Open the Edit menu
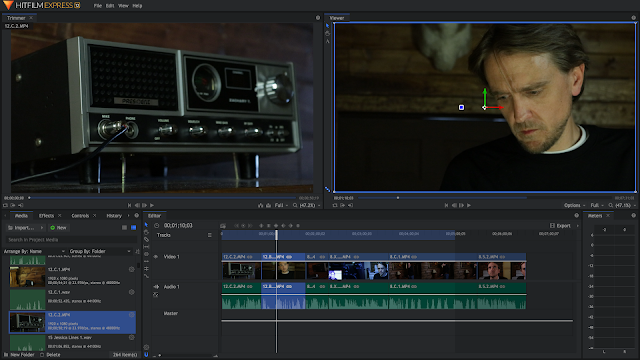This screenshot has width=640, height=360. point(110,6)
